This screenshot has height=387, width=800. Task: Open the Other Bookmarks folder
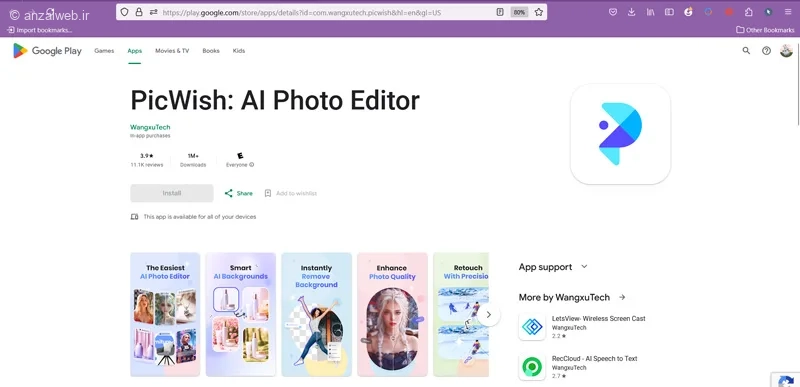[765, 30]
